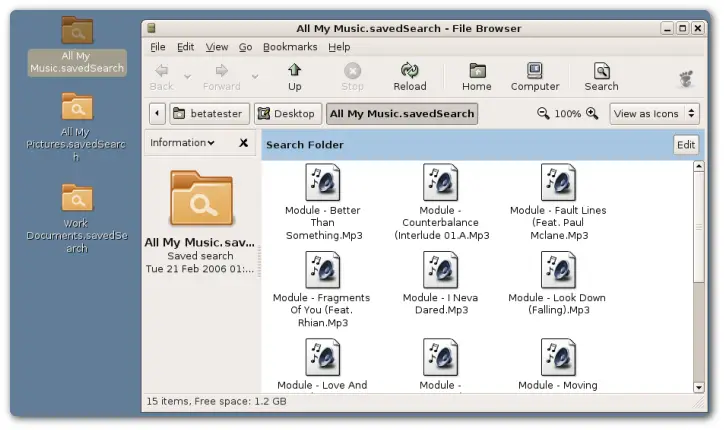Zoom out using the minus magnifier
This screenshot has width=724, height=430.
coord(543,114)
